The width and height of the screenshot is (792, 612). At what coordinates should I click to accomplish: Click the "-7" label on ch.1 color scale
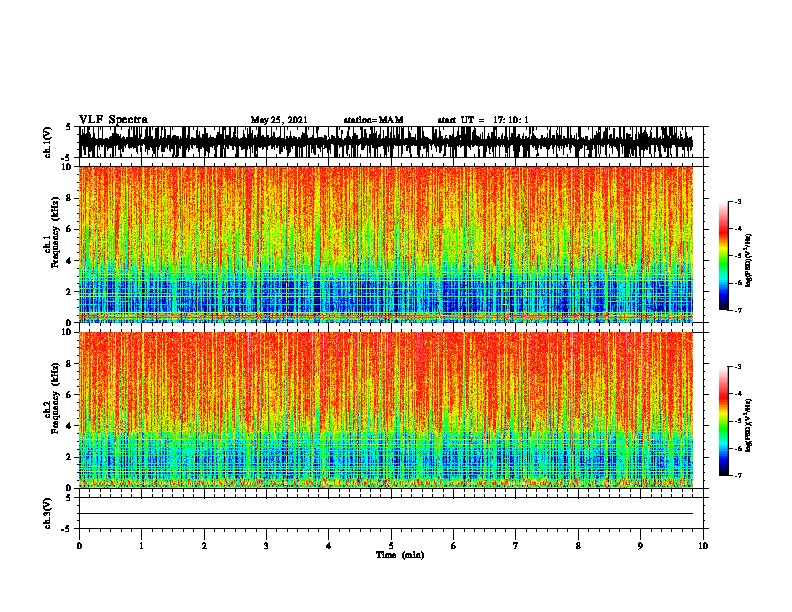pyautogui.click(x=737, y=310)
